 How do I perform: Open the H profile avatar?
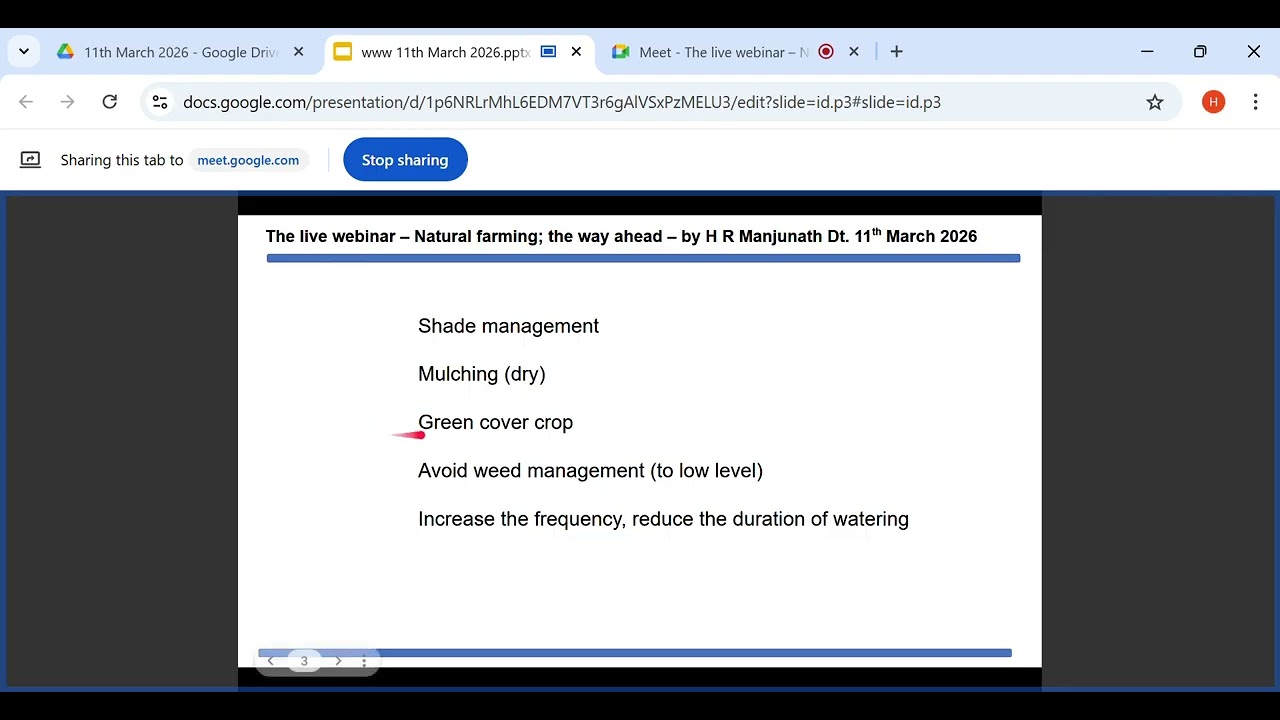1213,102
